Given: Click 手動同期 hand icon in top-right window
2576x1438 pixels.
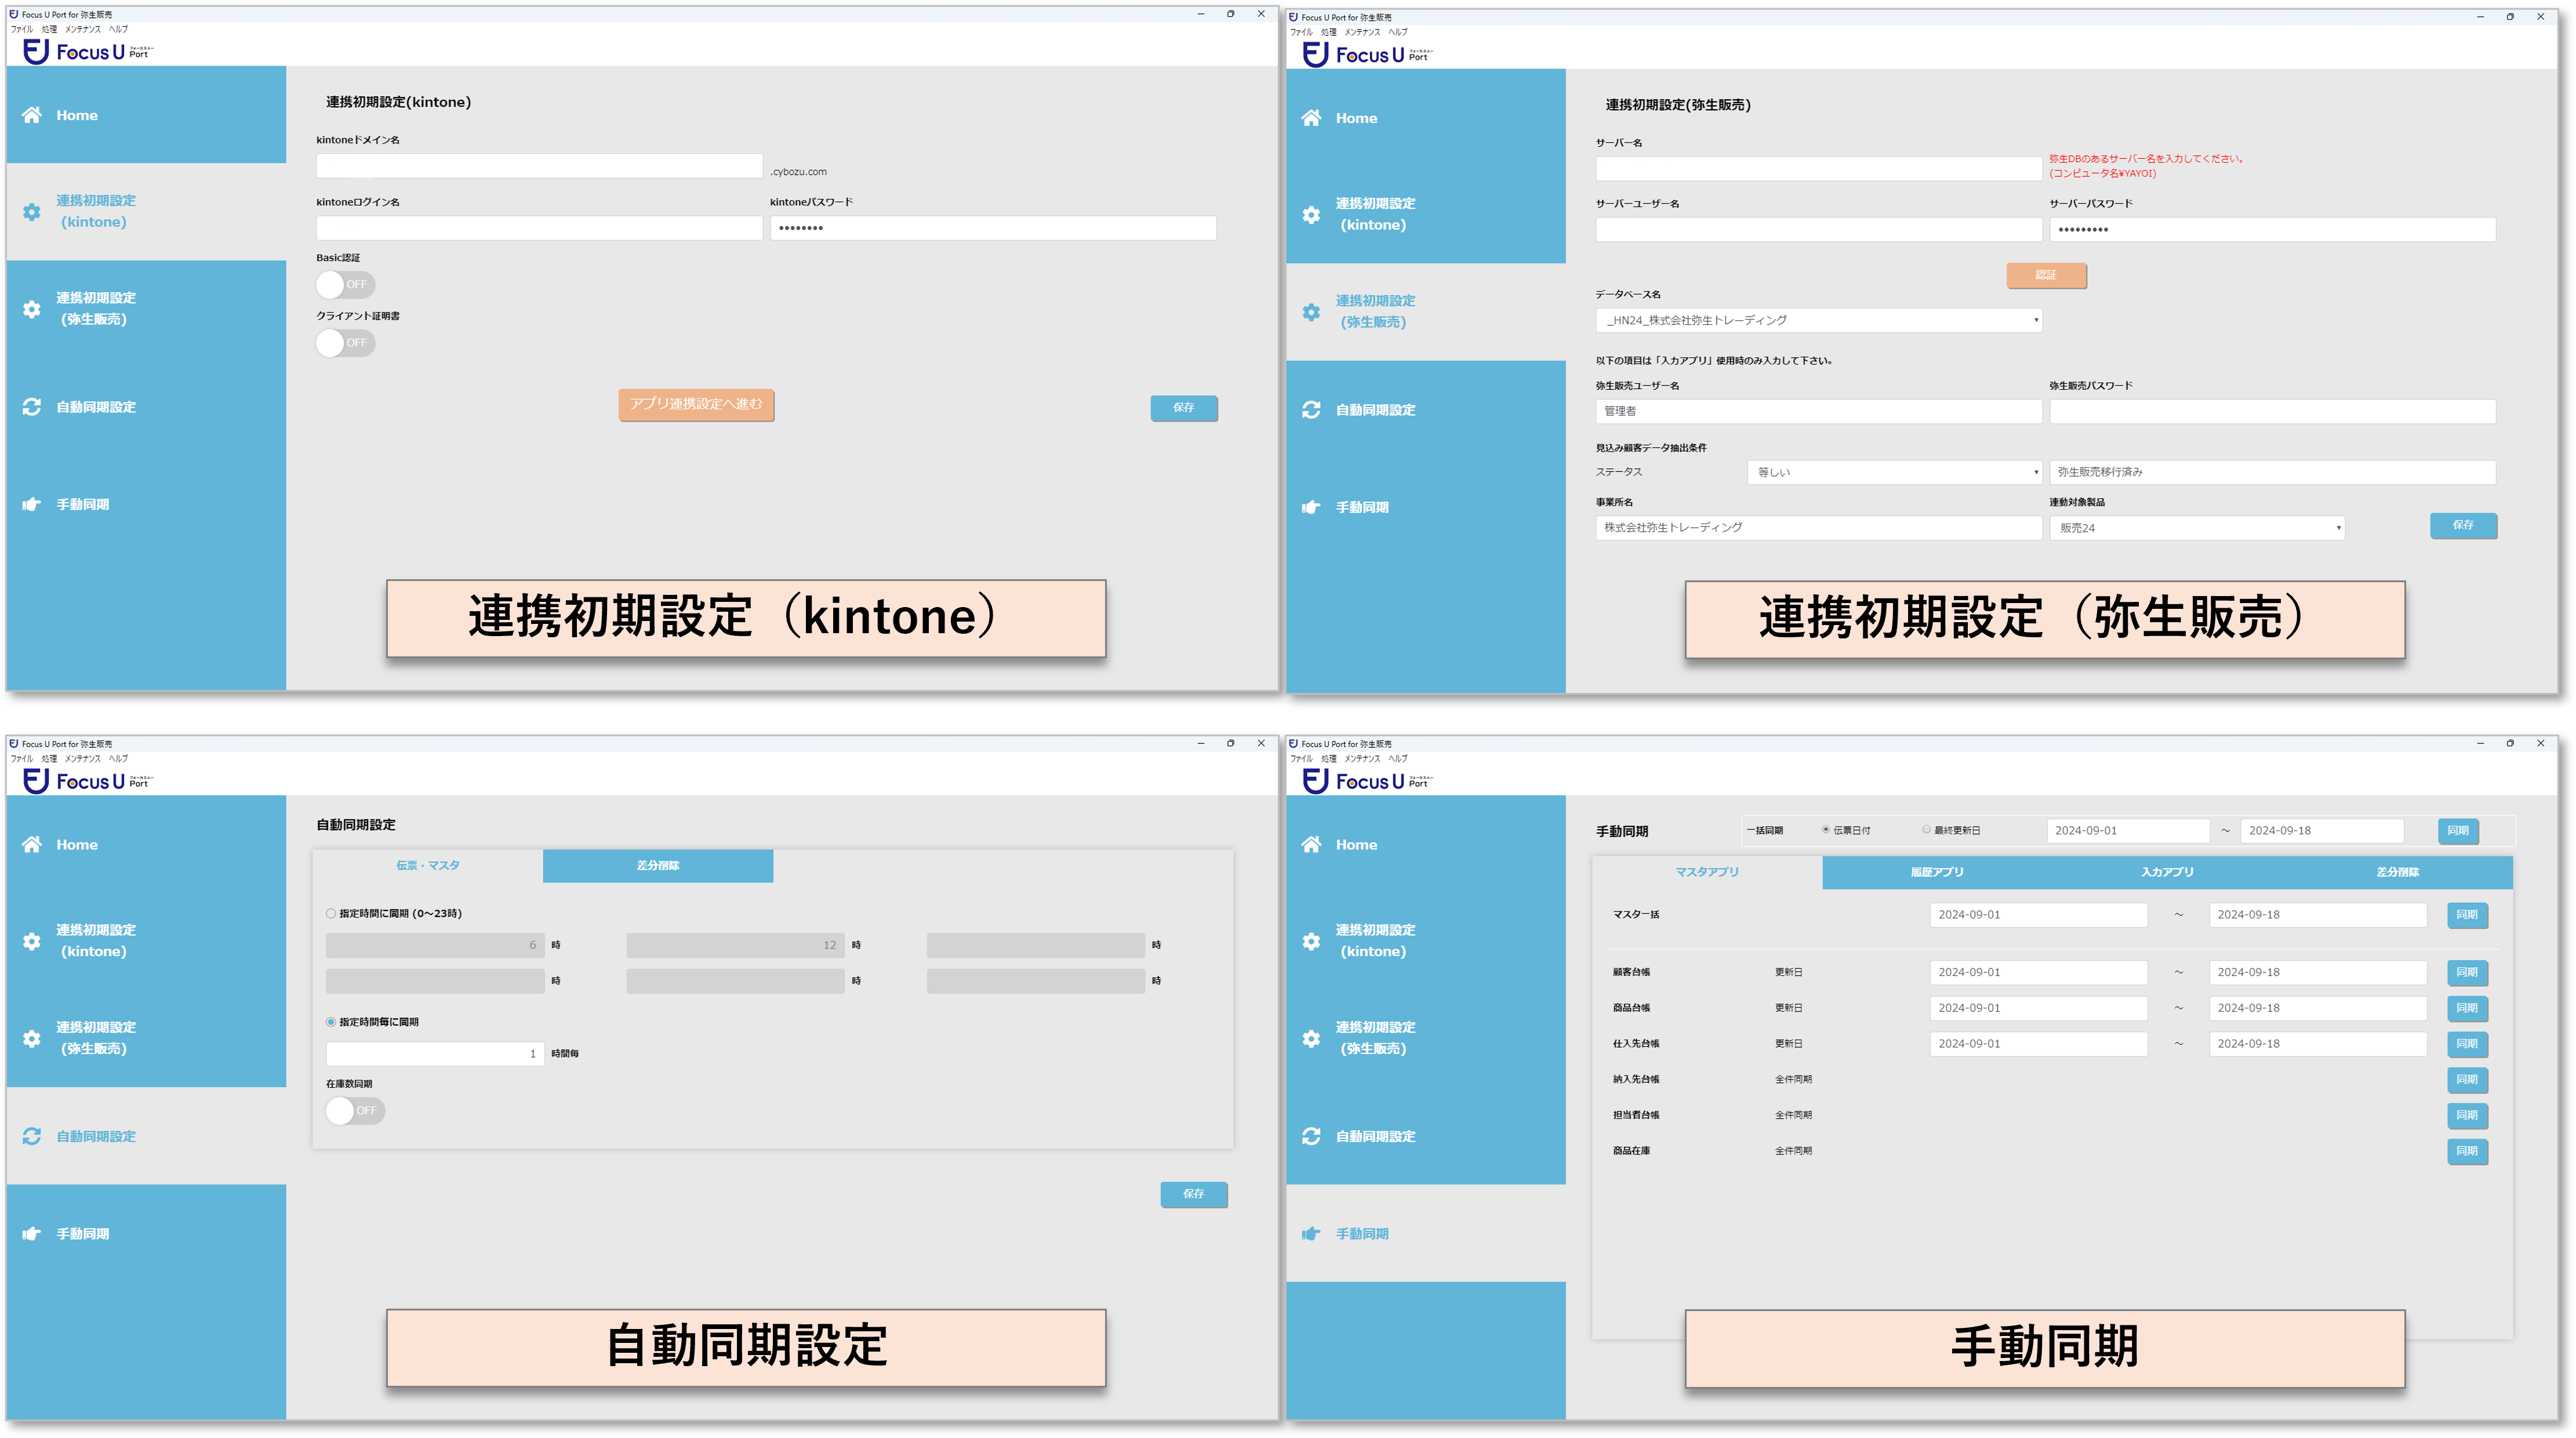Looking at the screenshot, I should click(1311, 507).
